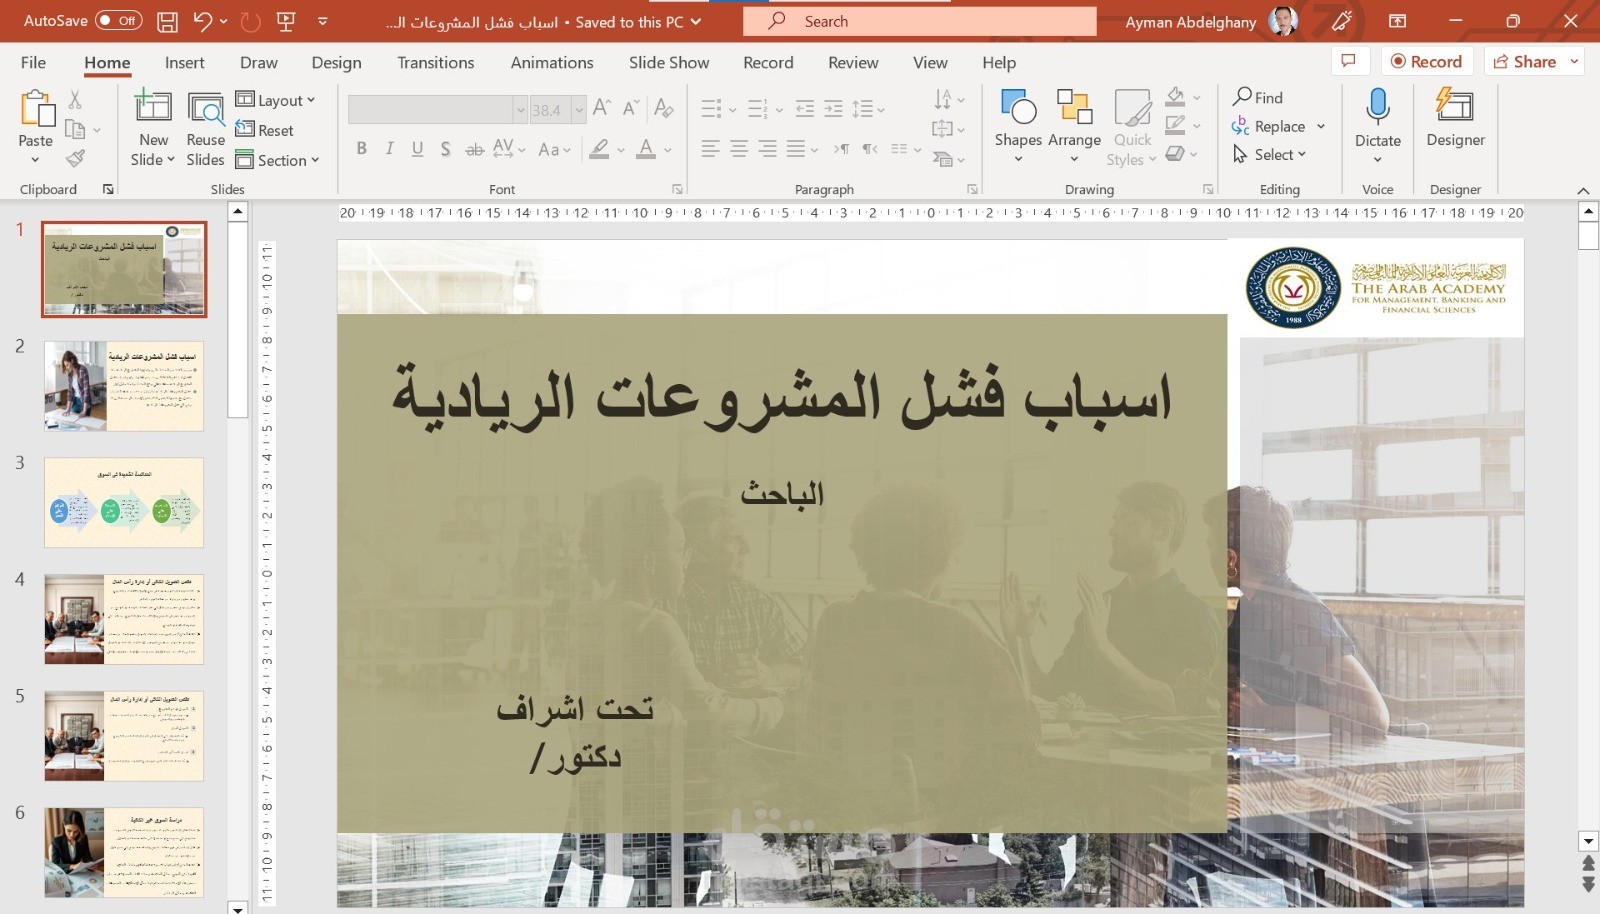Click the Save icon in the title bar
Viewport: 1600px width, 914px height.
pyautogui.click(x=168, y=21)
